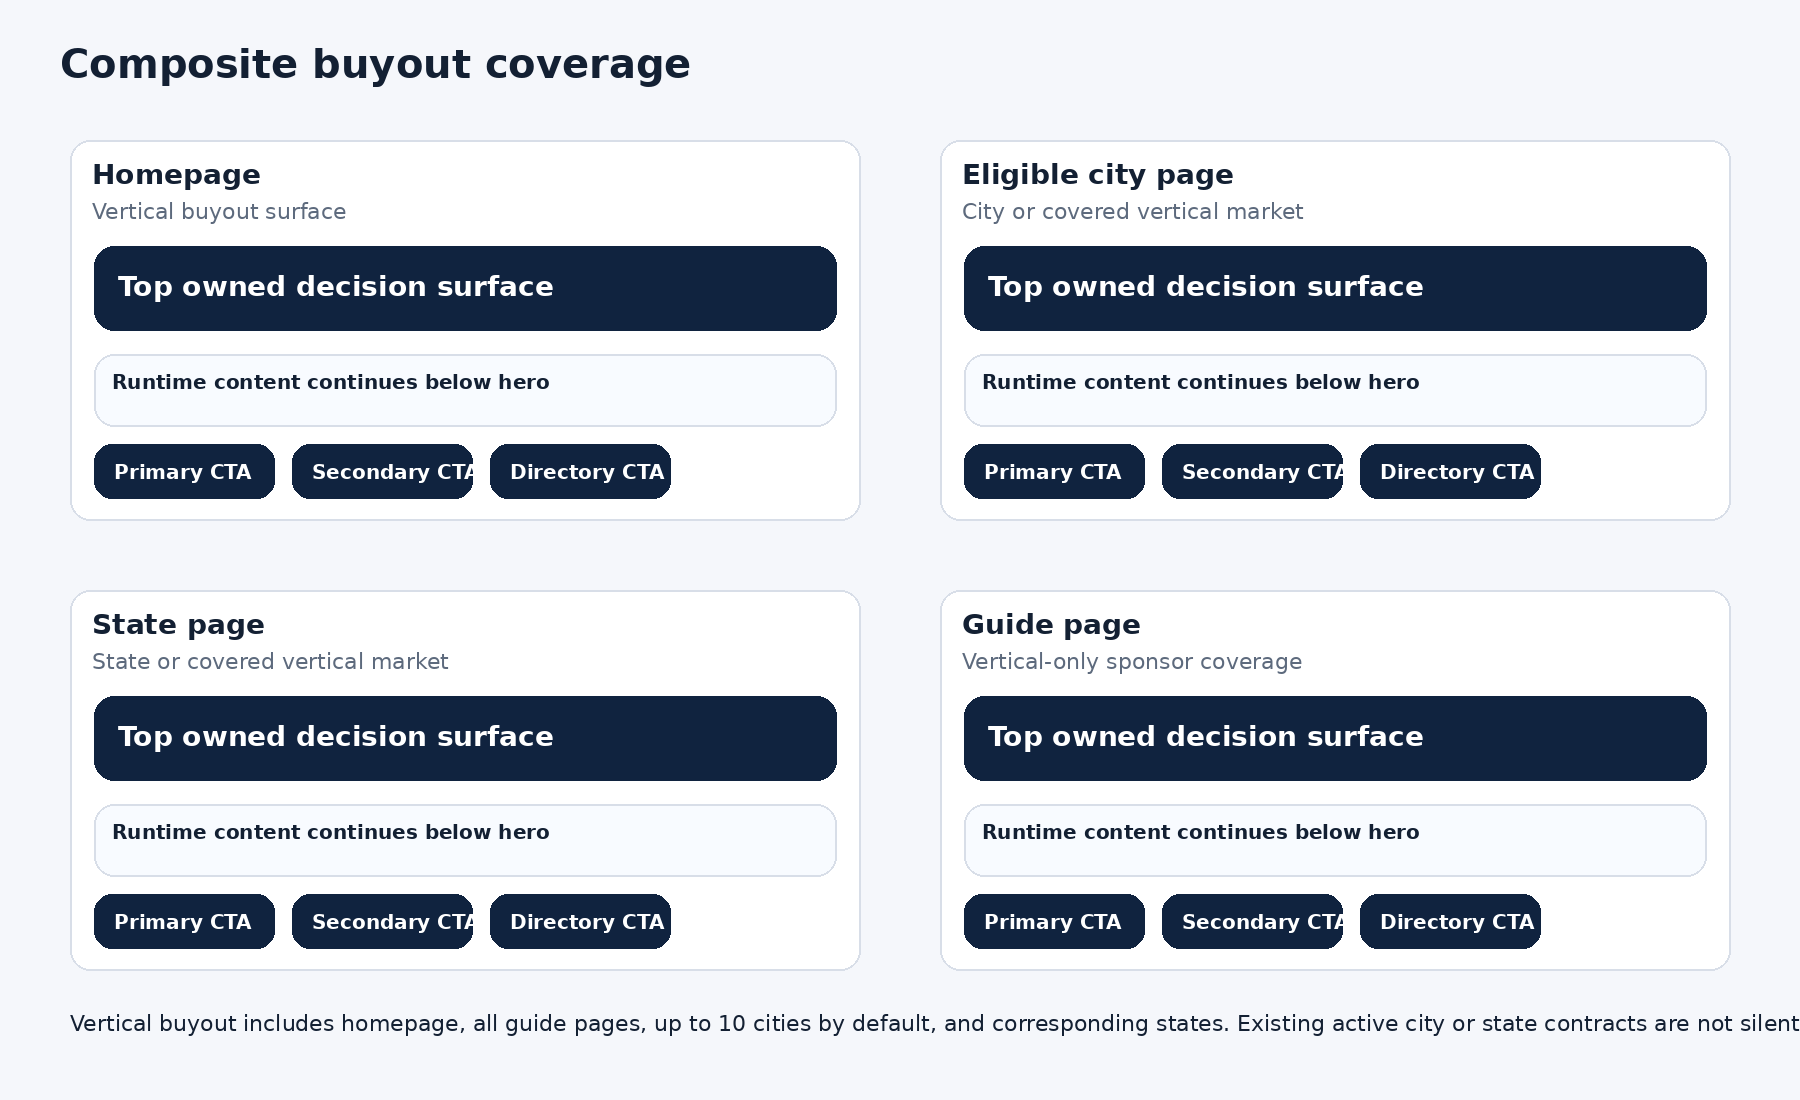The image size is (1800, 1100).
Task: Click Directory CTA in the Homepage card
Action: pos(580,471)
